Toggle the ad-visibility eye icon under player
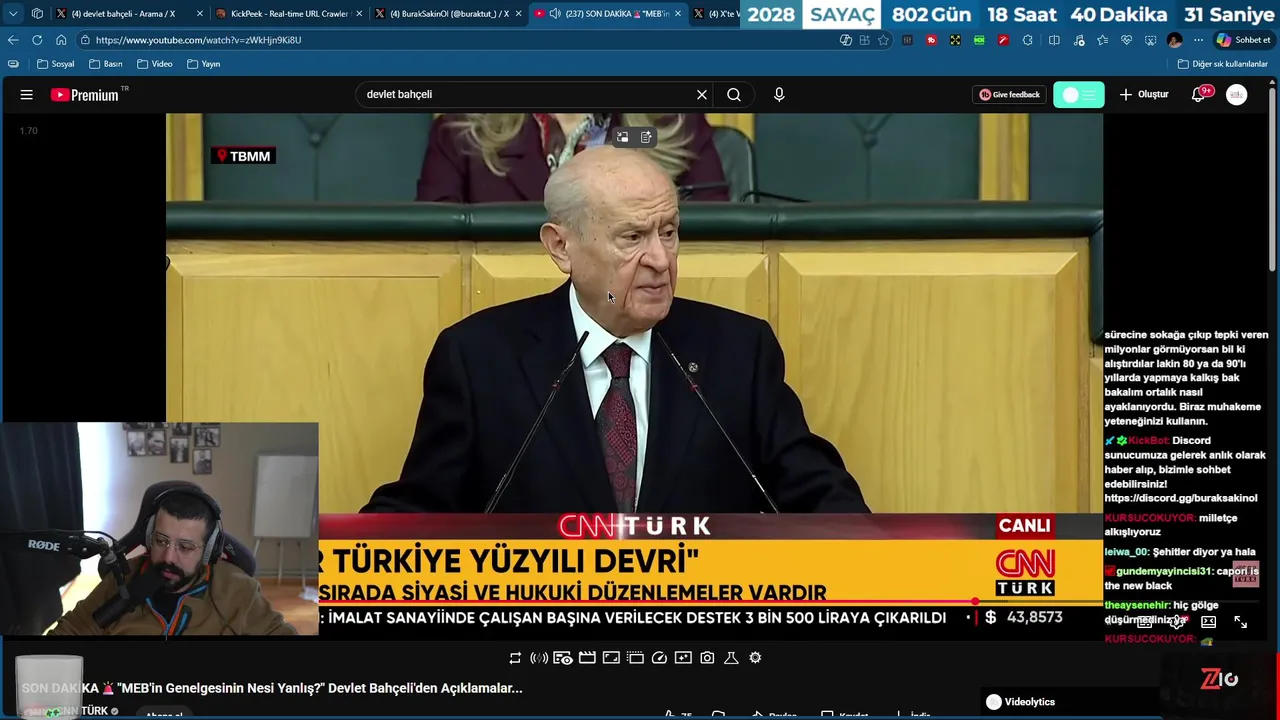1280x720 pixels. [563, 658]
